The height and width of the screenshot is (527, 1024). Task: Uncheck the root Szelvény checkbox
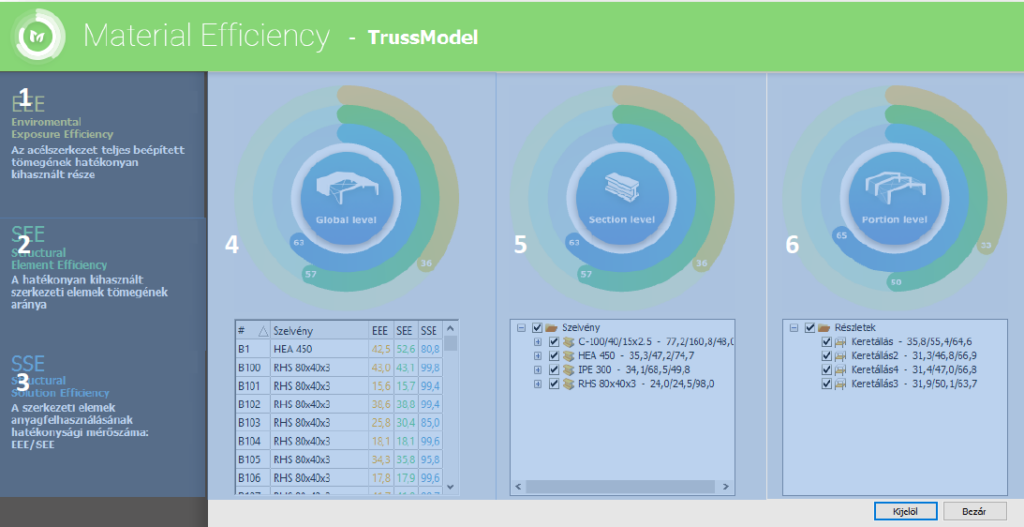coord(537,328)
